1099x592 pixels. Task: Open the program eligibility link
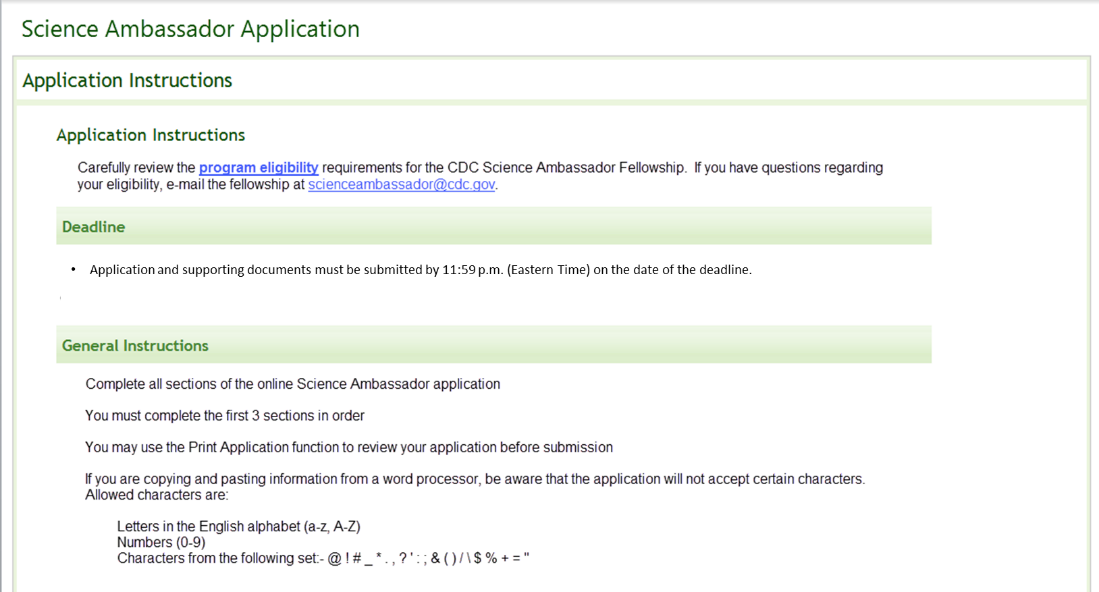258,168
